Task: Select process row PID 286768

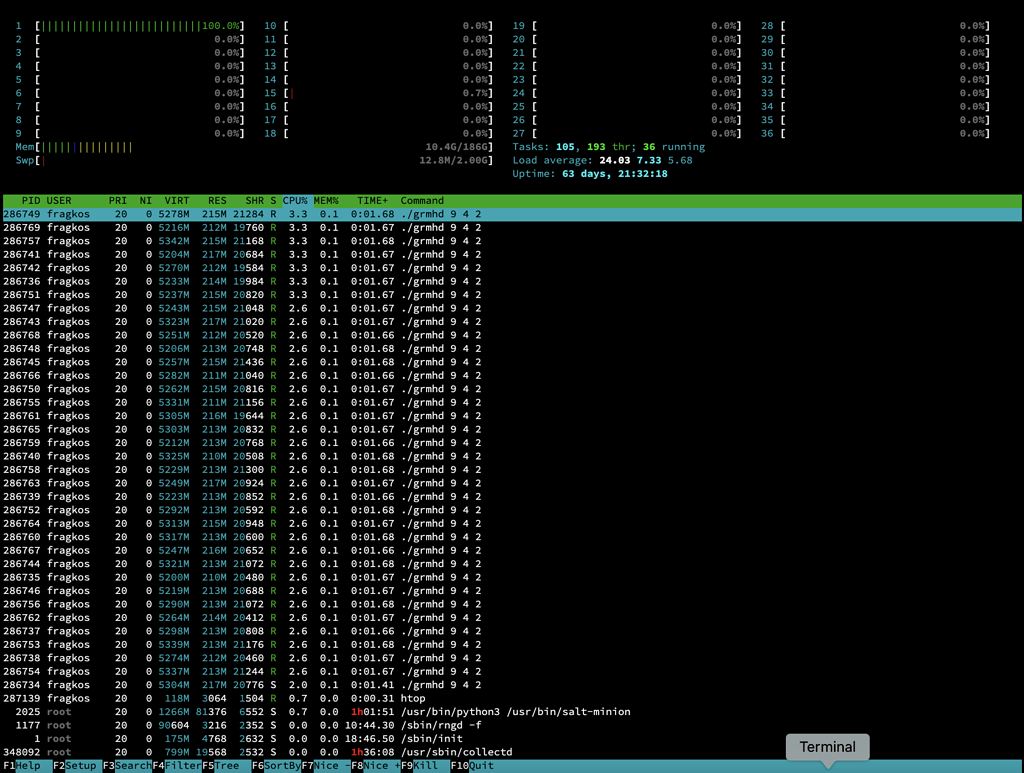Action: point(512,335)
